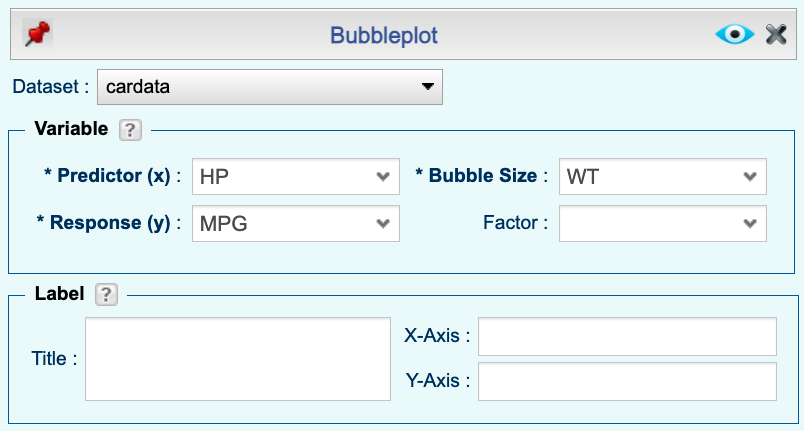Close the Bubbleplot dialog
This screenshot has width=804, height=431.
click(x=777, y=35)
